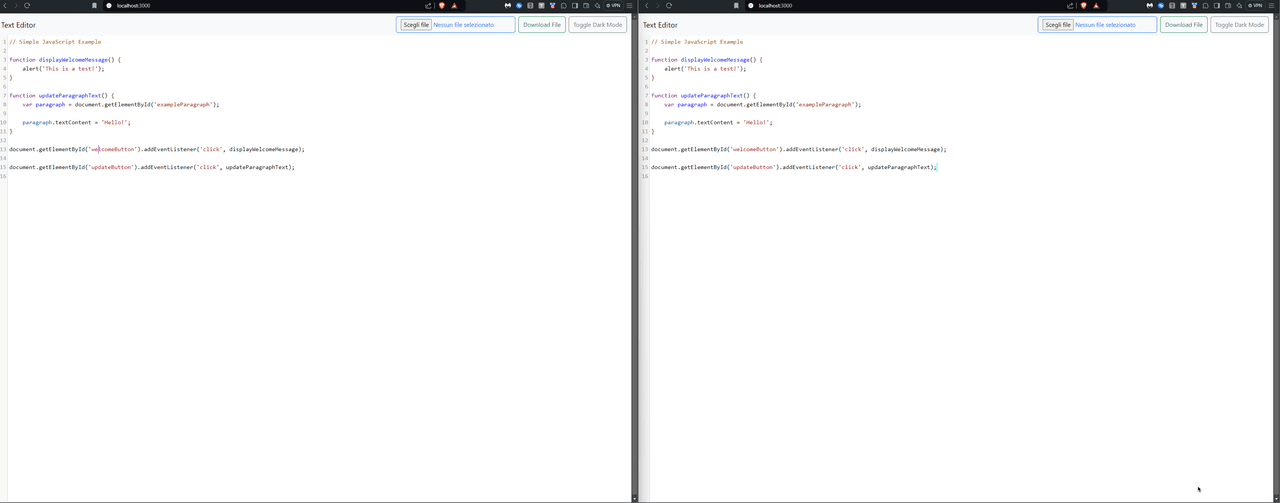Screen dimensions: 1280x503
Task: Go back using right browser's back arrow
Action: point(646,5)
